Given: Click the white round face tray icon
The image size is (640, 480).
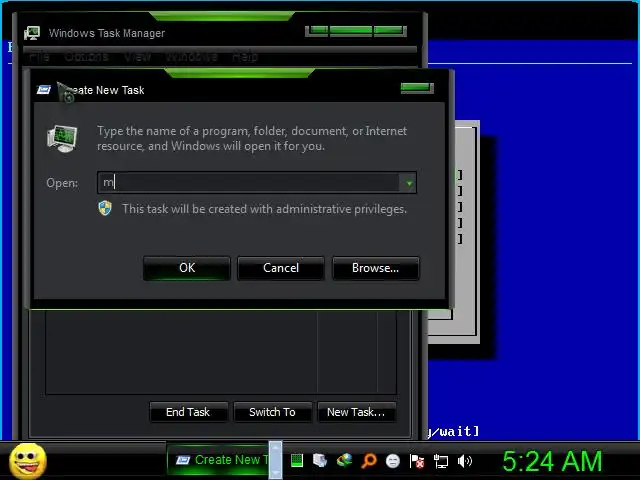Looking at the screenshot, I should point(393,461).
